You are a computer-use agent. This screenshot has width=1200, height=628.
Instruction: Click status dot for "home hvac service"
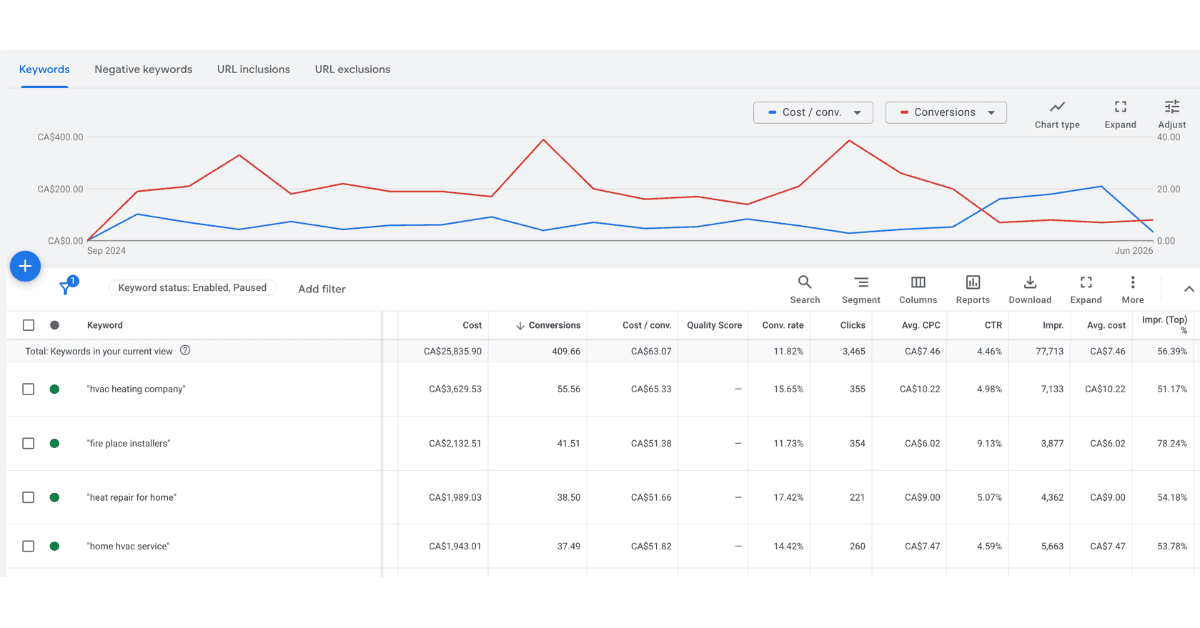54,546
